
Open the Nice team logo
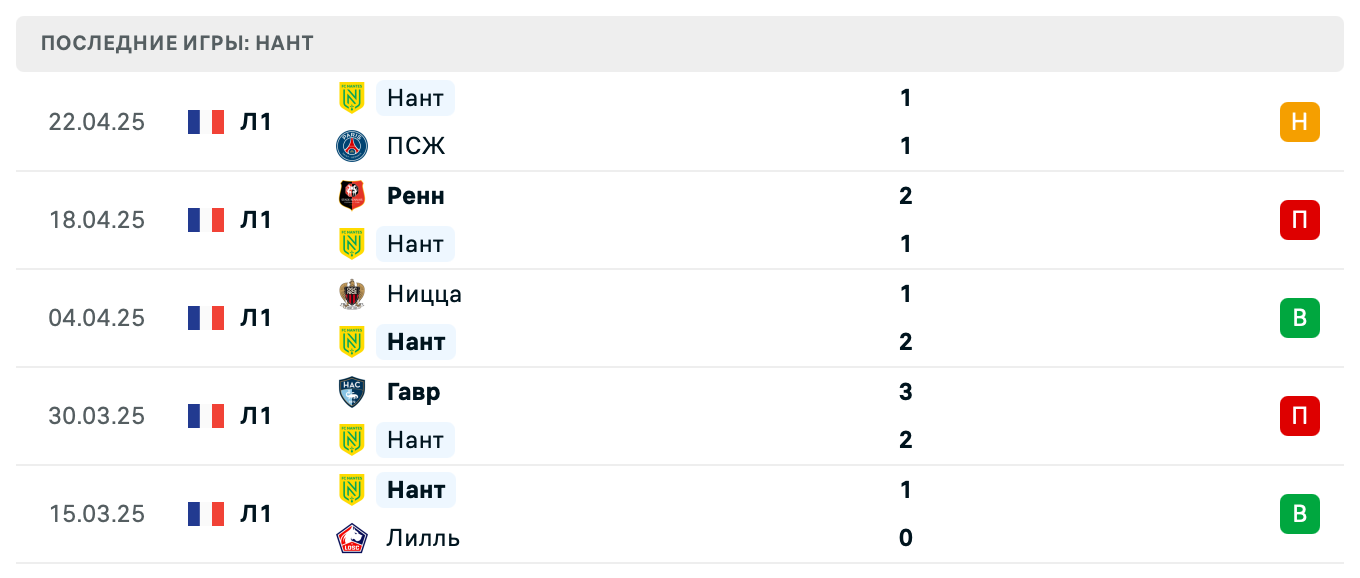pos(354,294)
